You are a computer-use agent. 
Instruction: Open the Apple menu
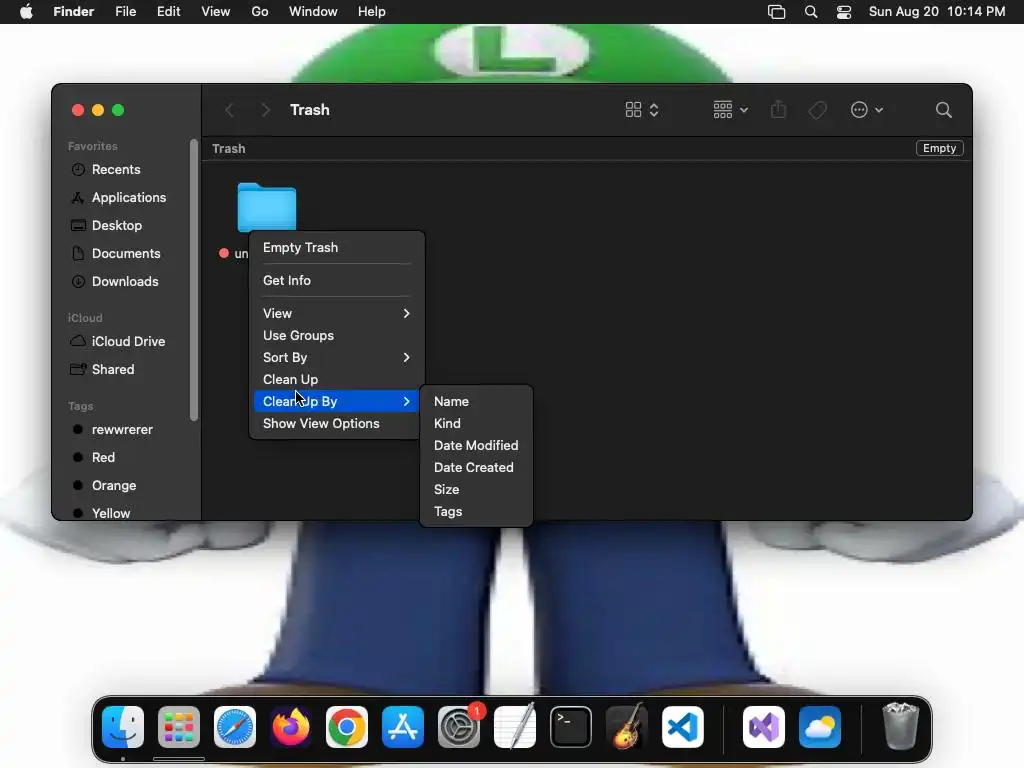(x=26, y=12)
